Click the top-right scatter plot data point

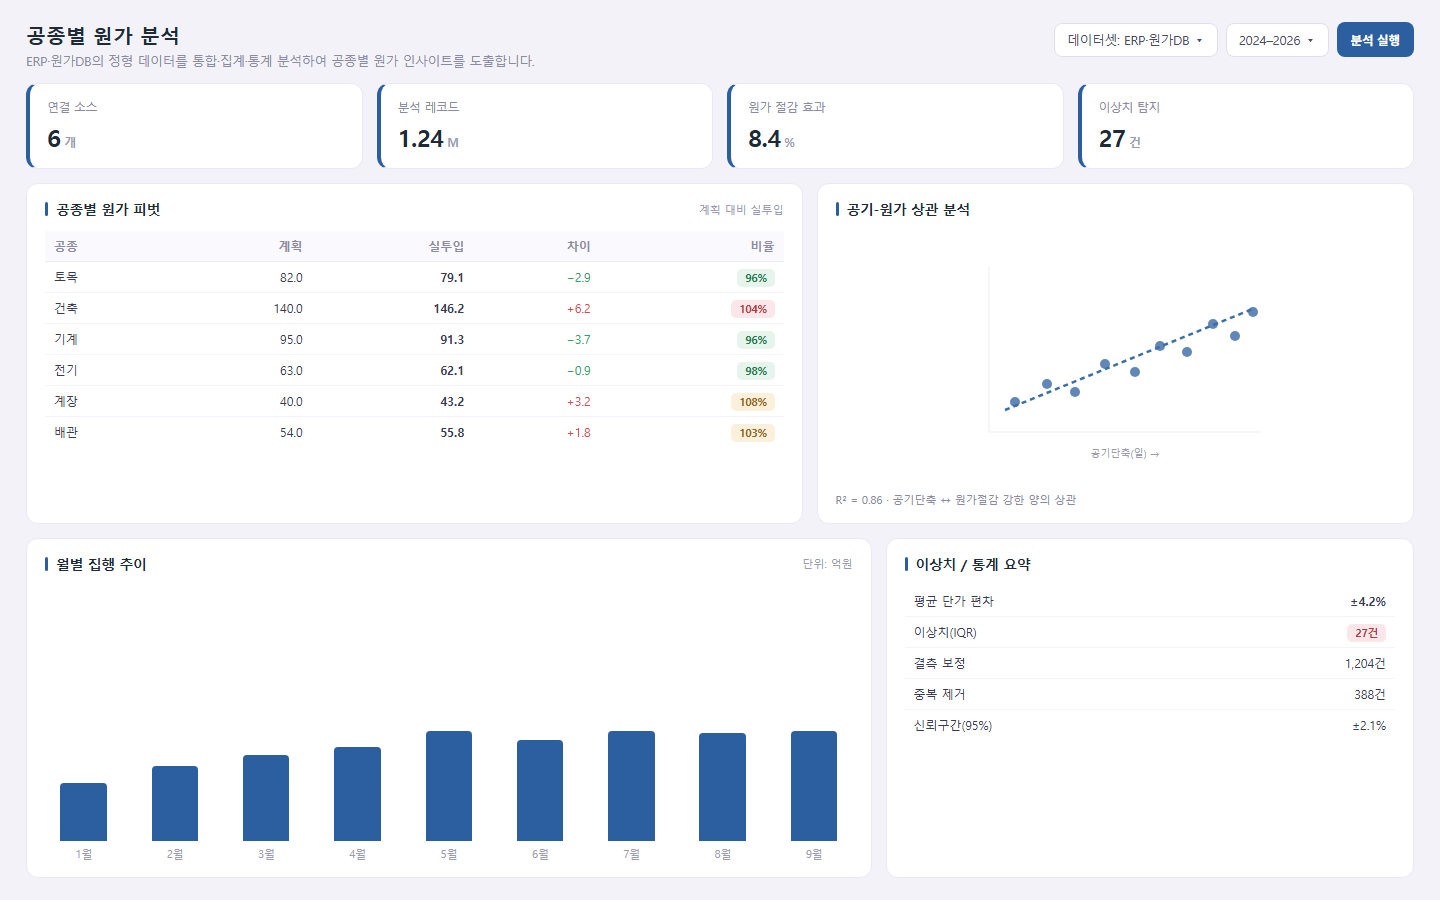click(x=1253, y=312)
